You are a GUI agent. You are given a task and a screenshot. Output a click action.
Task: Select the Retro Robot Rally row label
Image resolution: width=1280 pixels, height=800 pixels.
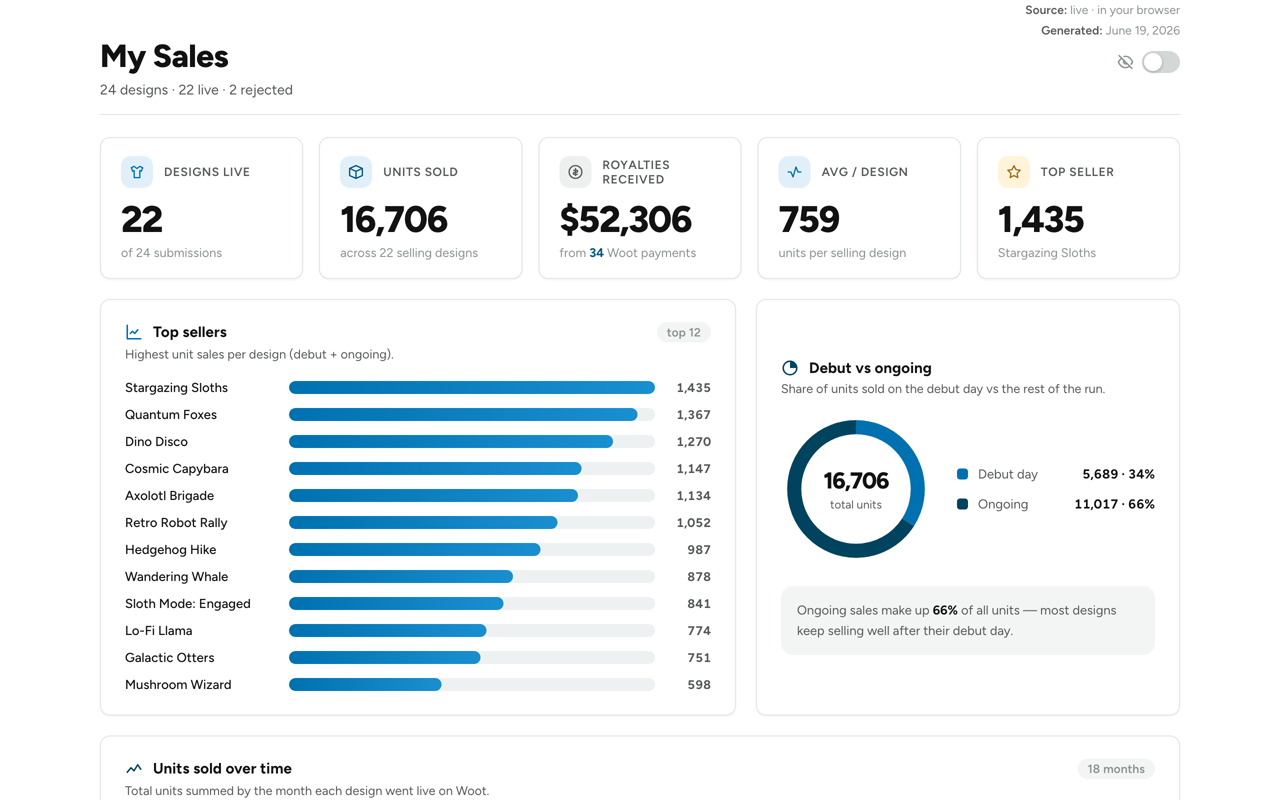176,523
